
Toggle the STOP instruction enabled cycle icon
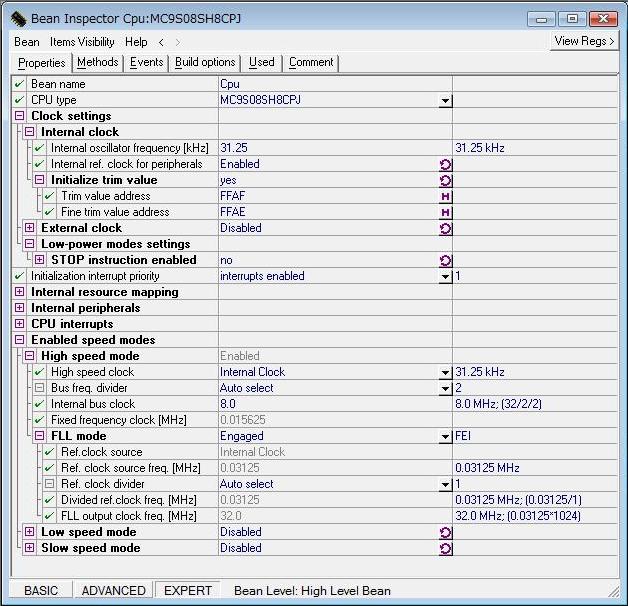pos(445,261)
